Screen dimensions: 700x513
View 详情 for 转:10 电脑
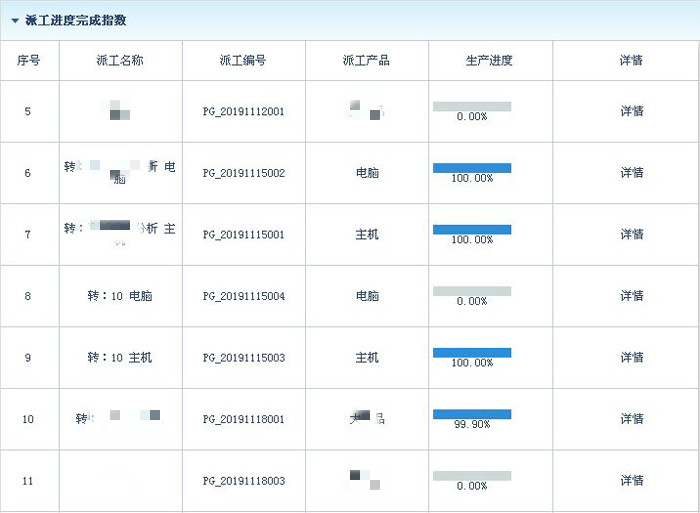631,296
